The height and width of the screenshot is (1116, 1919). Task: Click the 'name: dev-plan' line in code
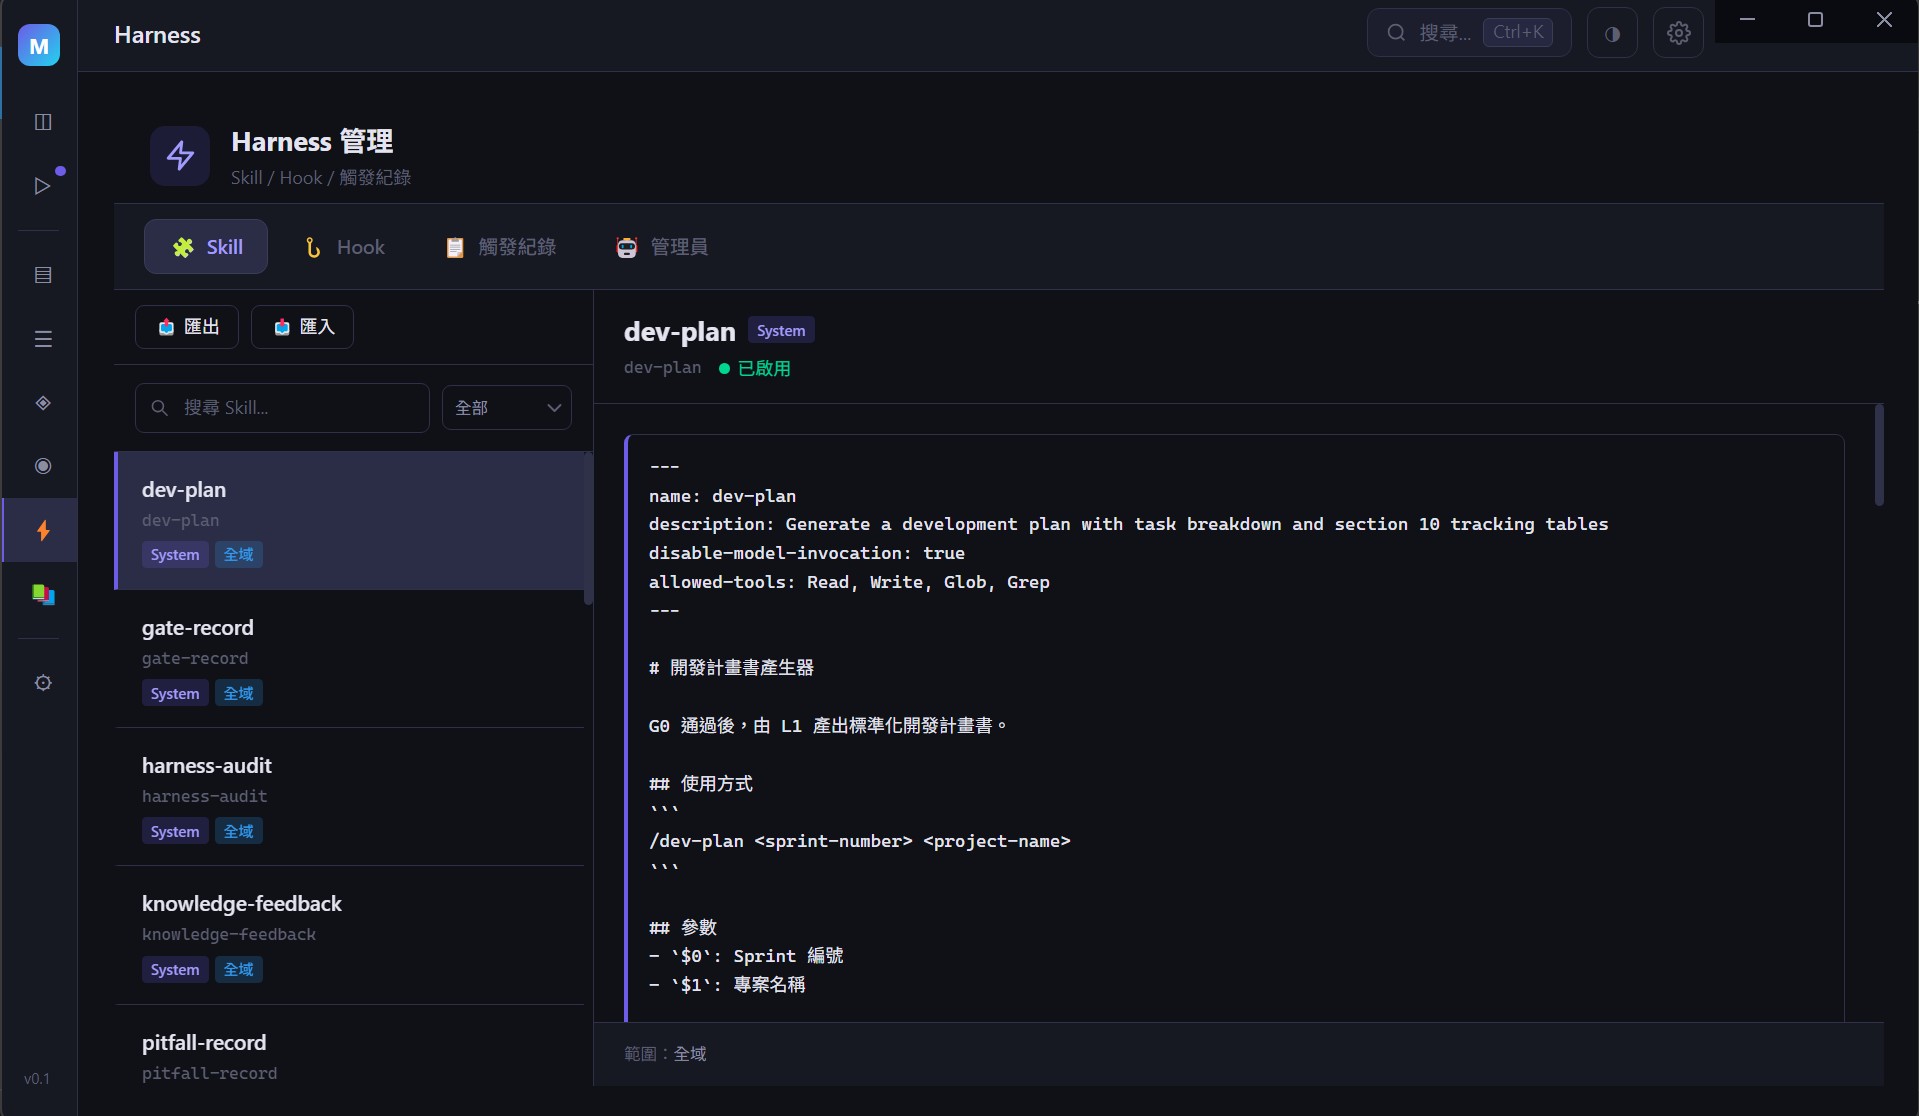(x=722, y=496)
